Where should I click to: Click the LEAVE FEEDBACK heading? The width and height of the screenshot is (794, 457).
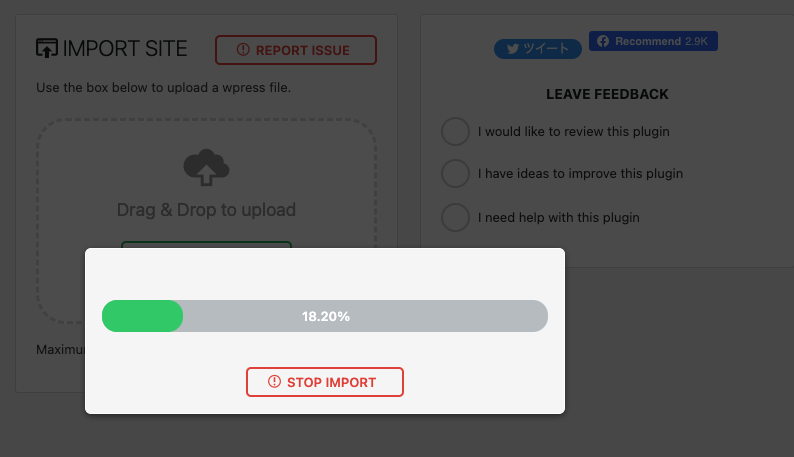[607, 94]
